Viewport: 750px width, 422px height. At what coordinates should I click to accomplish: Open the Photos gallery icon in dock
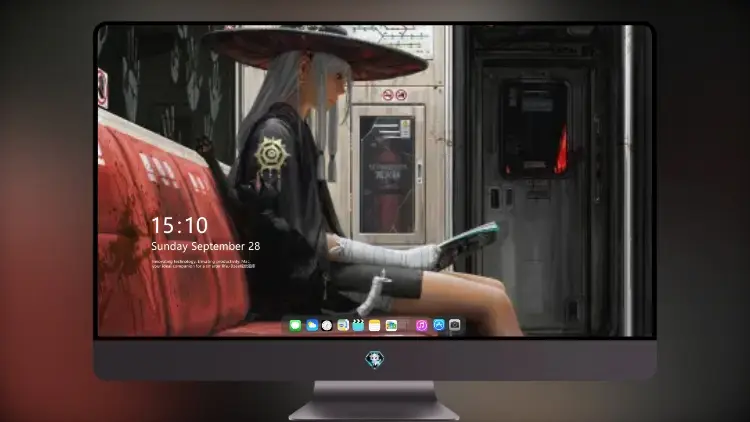pos(391,325)
